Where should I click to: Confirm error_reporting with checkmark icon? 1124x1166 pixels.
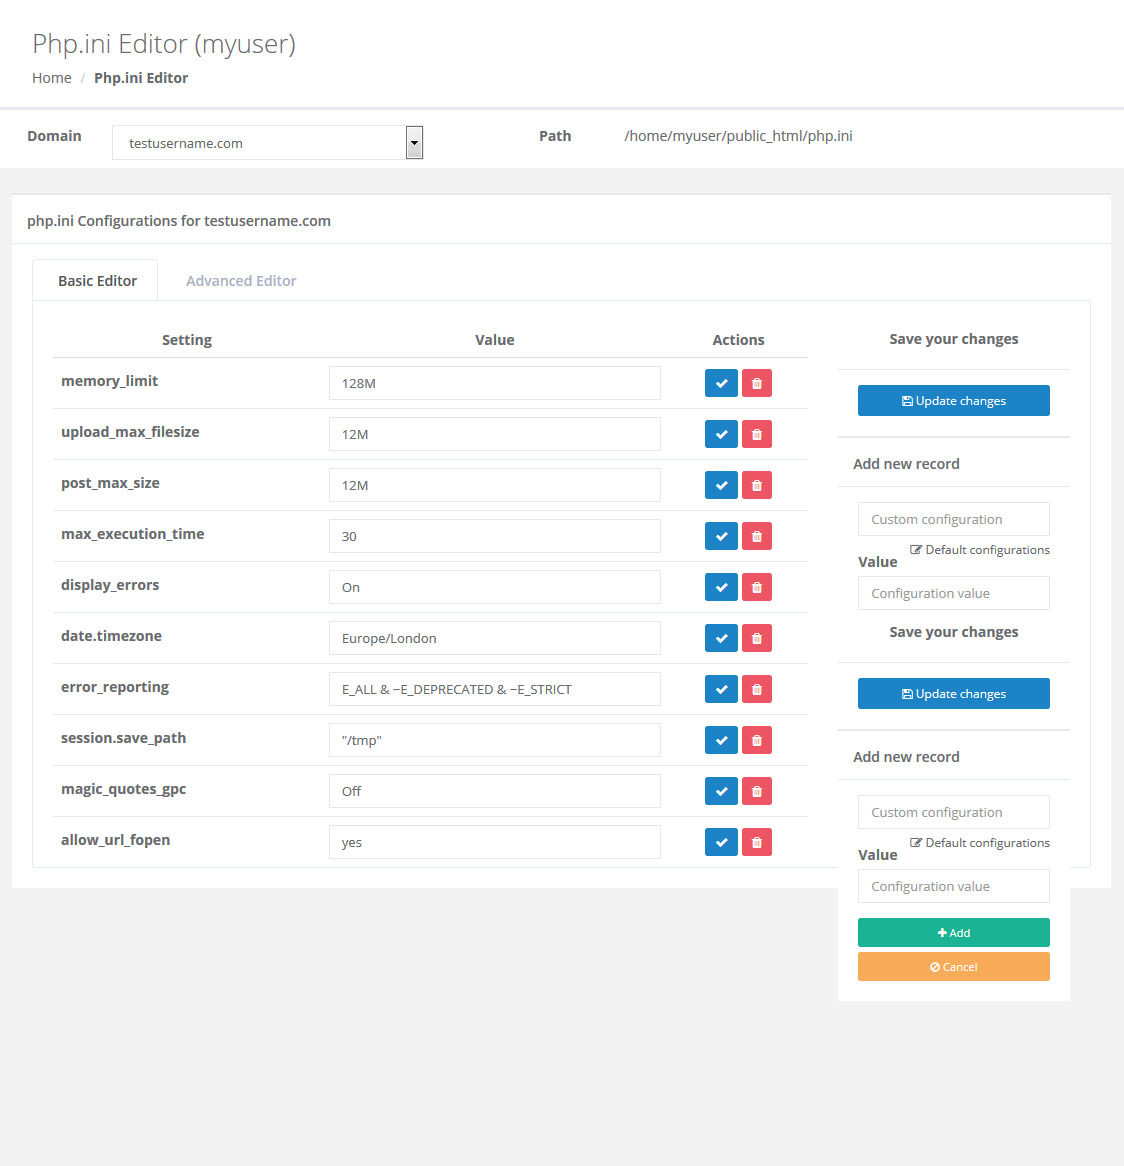(x=721, y=689)
